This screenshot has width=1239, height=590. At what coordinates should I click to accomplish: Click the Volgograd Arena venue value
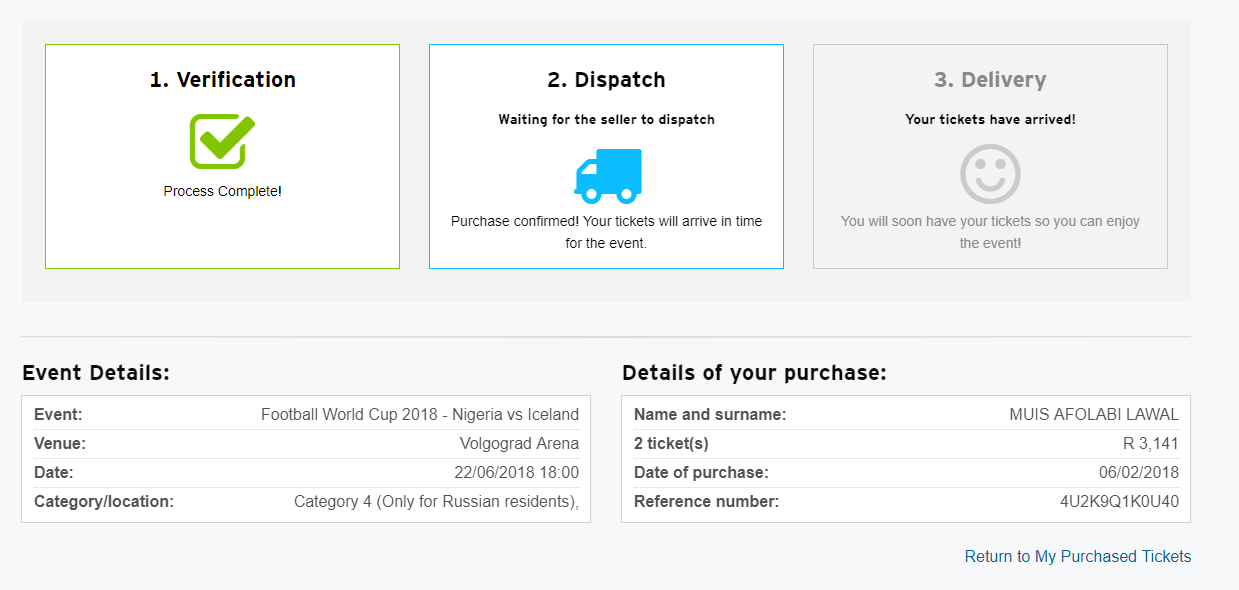tap(519, 444)
